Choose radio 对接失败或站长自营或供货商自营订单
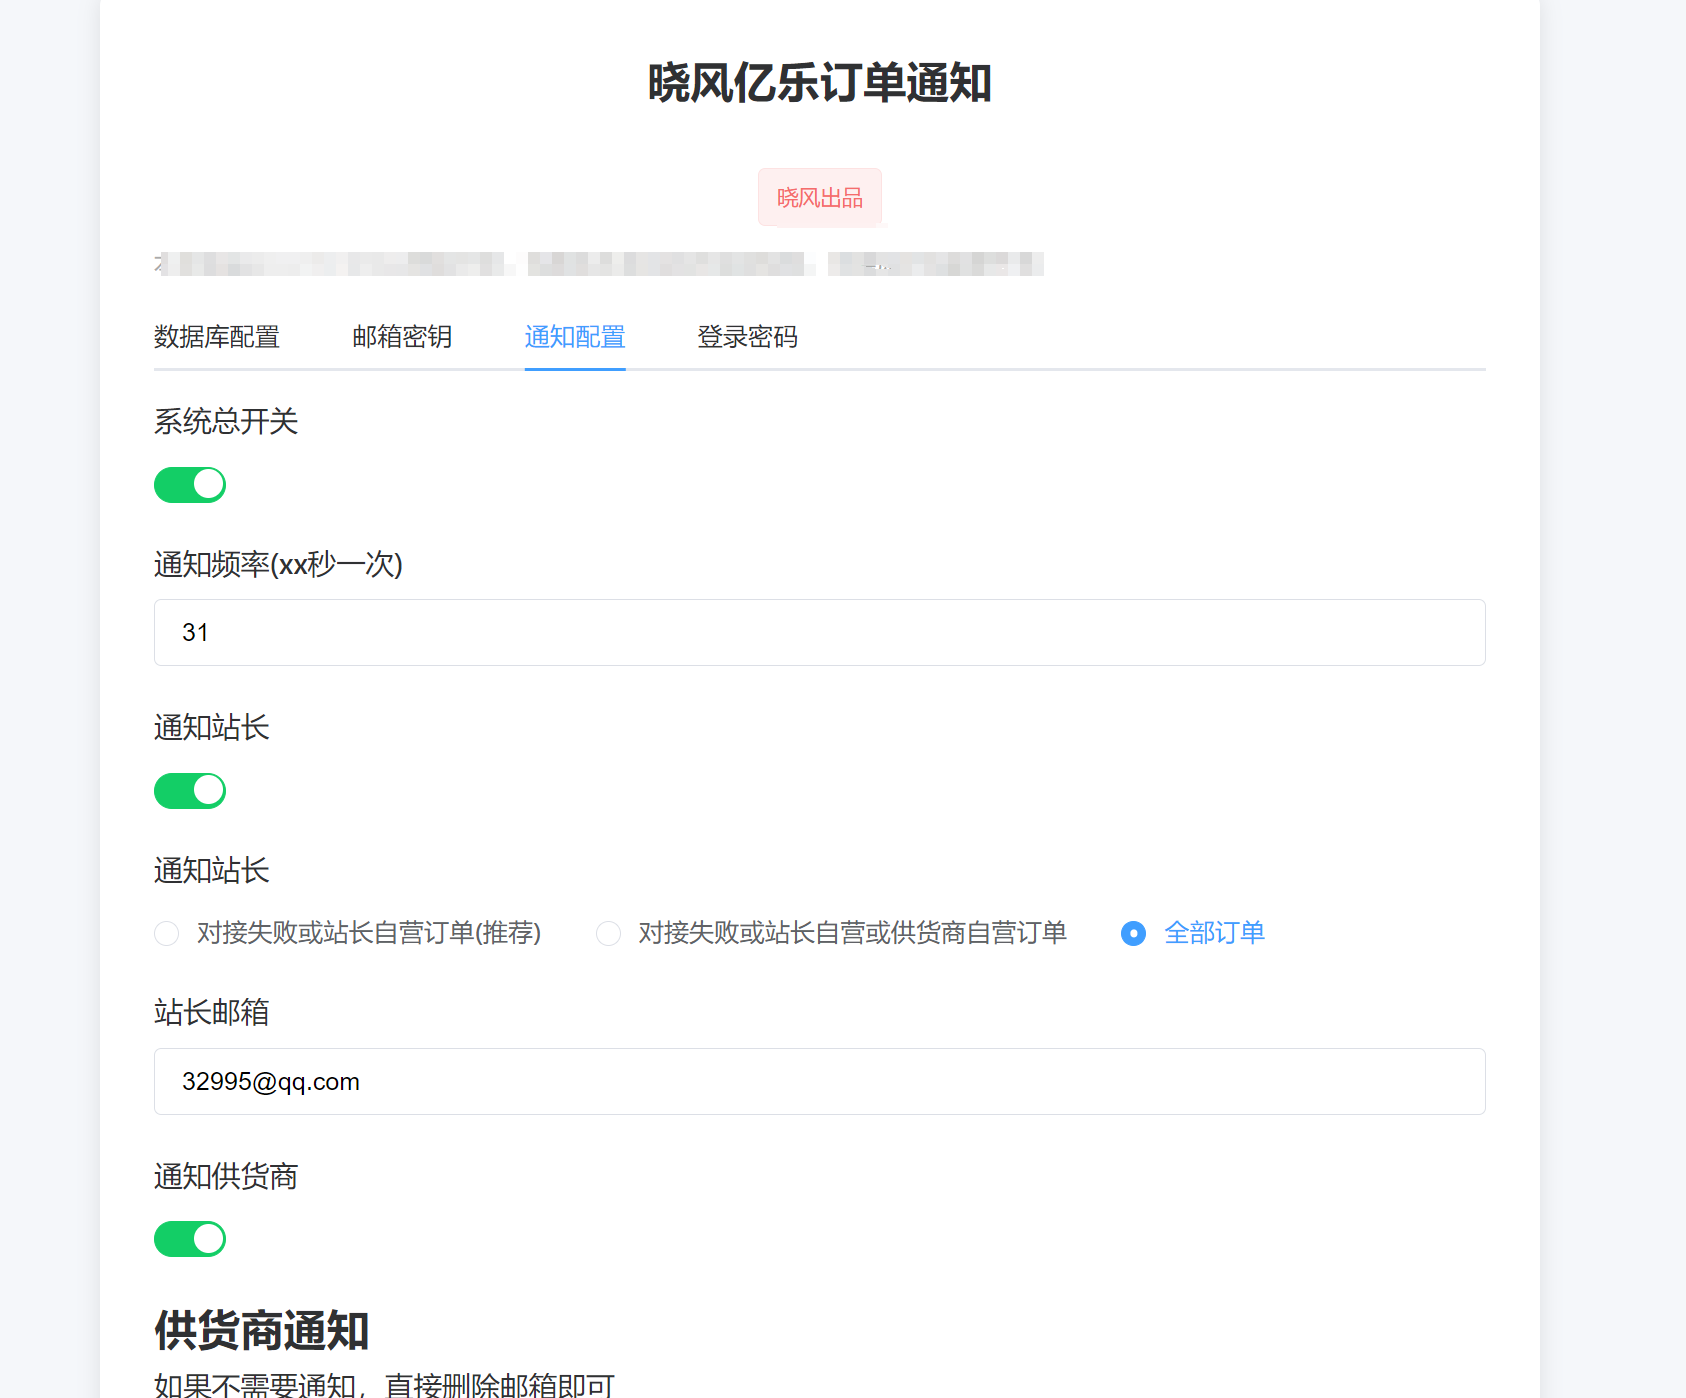 pos(609,933)
